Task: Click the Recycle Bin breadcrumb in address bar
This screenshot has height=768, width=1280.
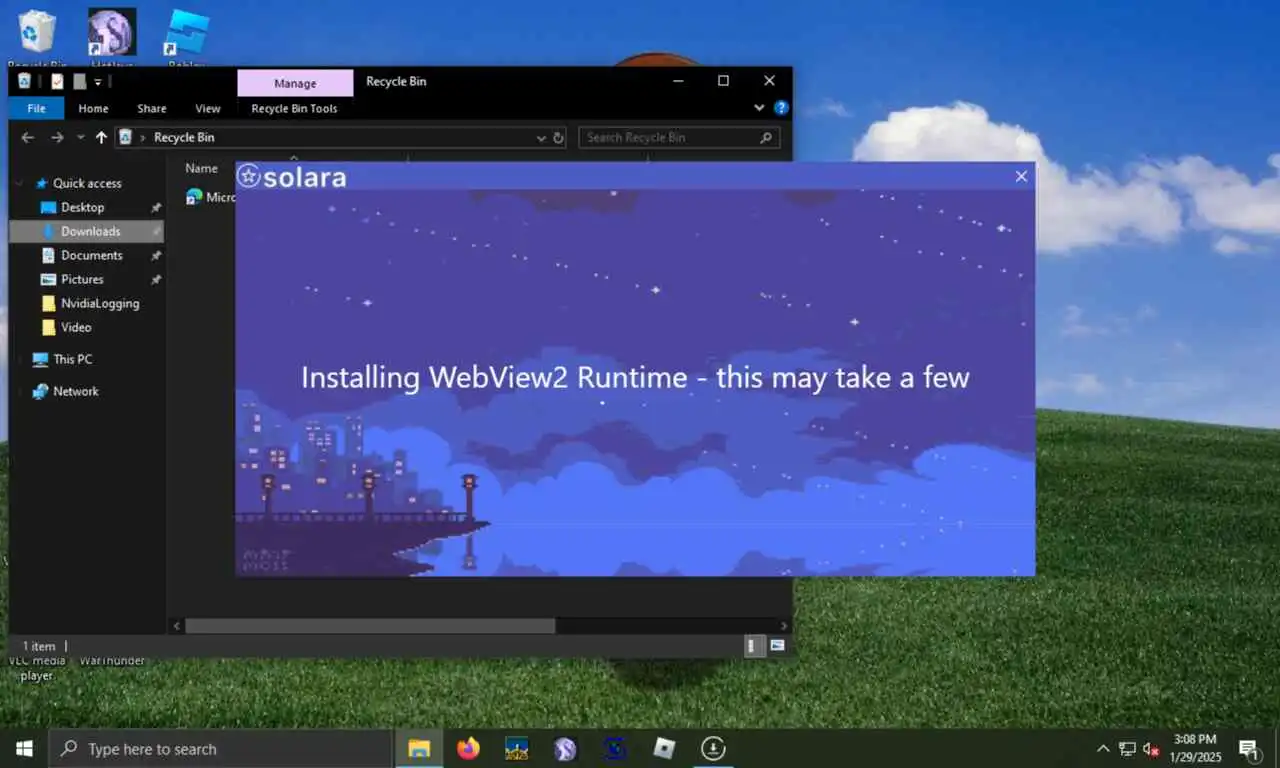Action: [x=184, y=138]
